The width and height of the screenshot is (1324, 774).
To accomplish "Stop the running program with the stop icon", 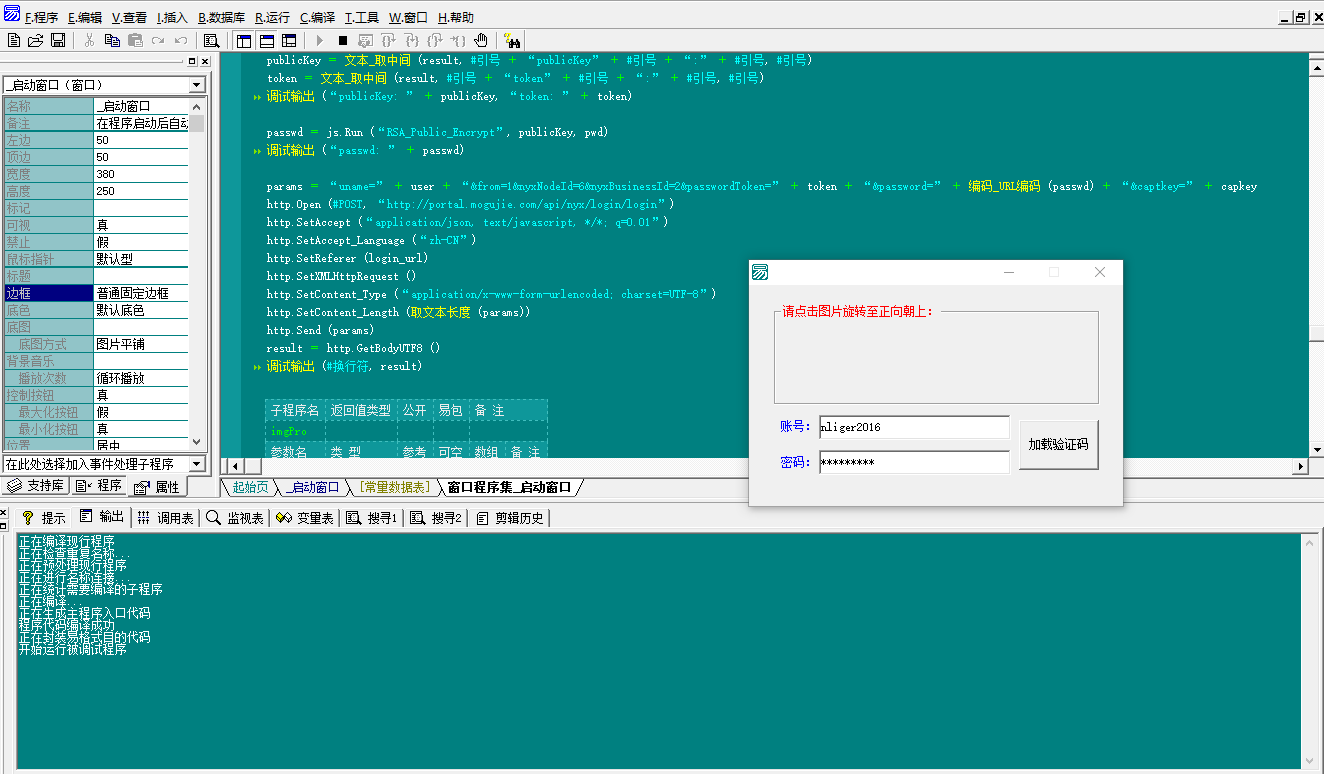I will pos(343,41).
